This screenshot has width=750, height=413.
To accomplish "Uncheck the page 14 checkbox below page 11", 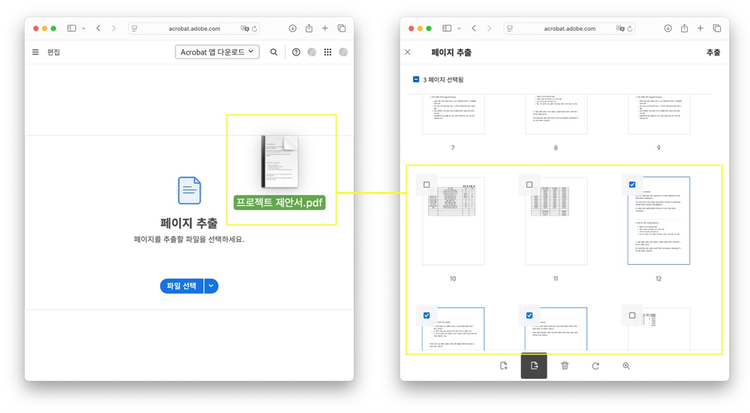I will (529, 315).
